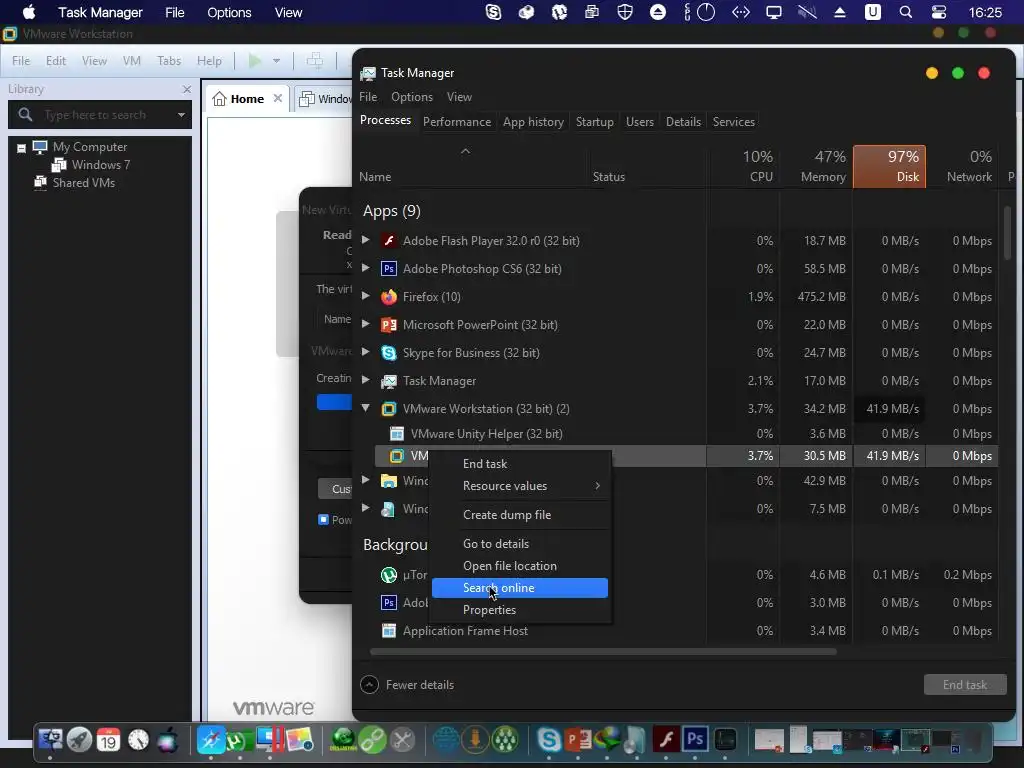
Task: Launch Safari compass icon in dock
Action: (x=211, y=740)
